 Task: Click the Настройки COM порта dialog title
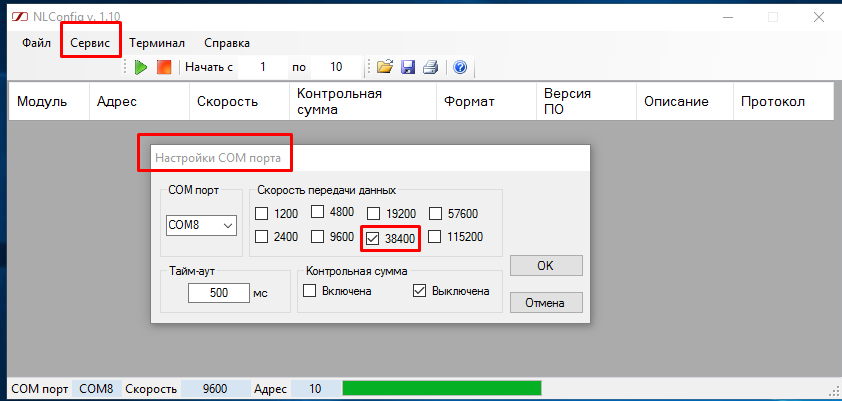tap(217, 158)
